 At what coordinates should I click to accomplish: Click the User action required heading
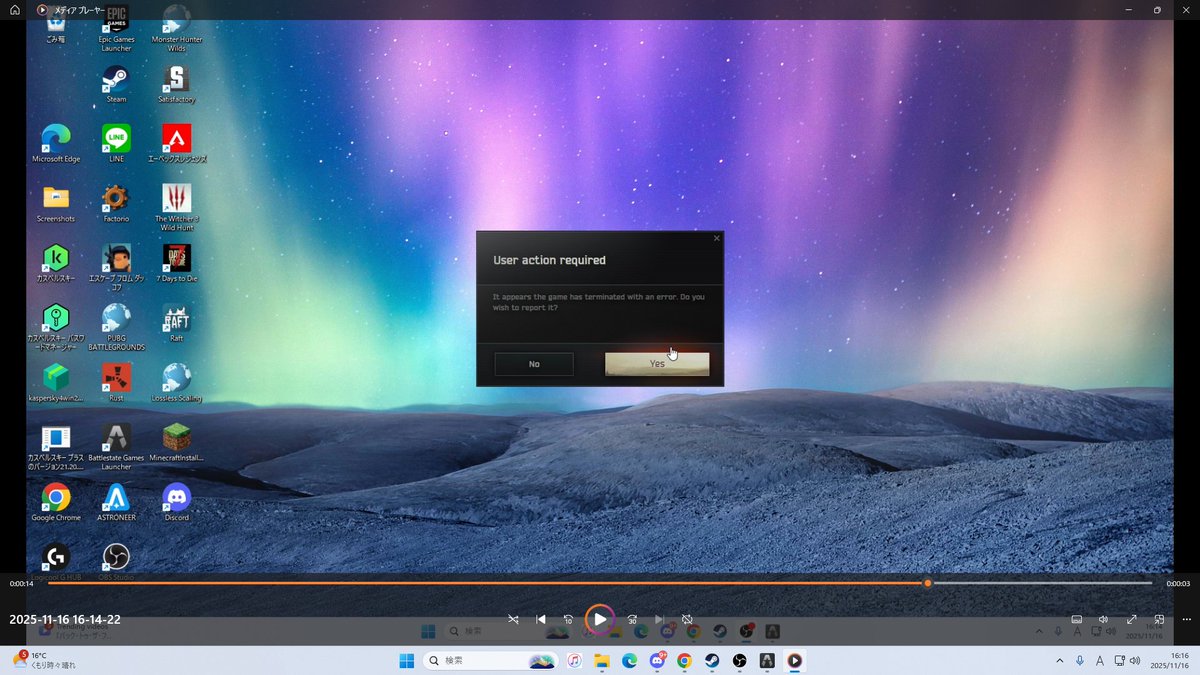click(549, 260)
